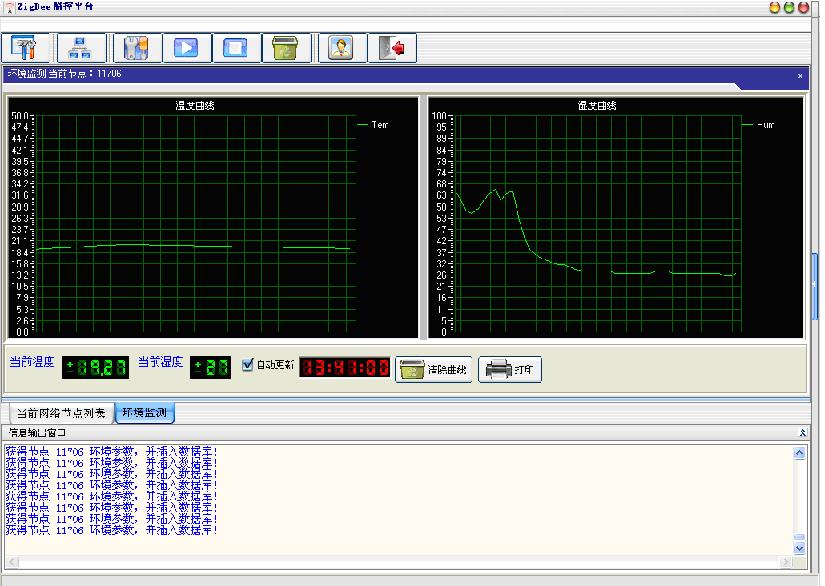825x586 pixels.
Task: Click the current temperature LED display
Action: (x=95, y=367)
